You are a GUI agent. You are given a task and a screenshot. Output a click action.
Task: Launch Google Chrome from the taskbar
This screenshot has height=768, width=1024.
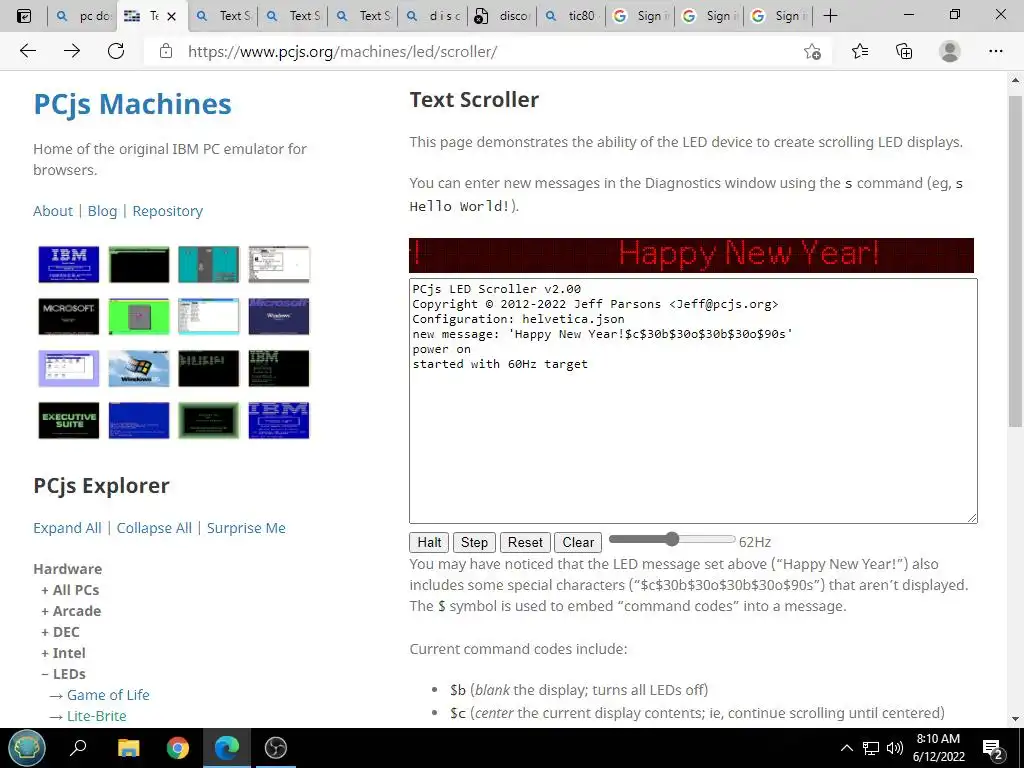click(177, 748)
